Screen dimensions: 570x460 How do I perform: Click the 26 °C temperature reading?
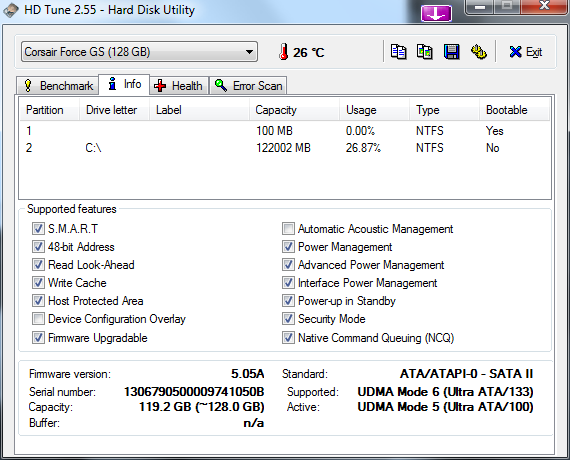(309, 52)
